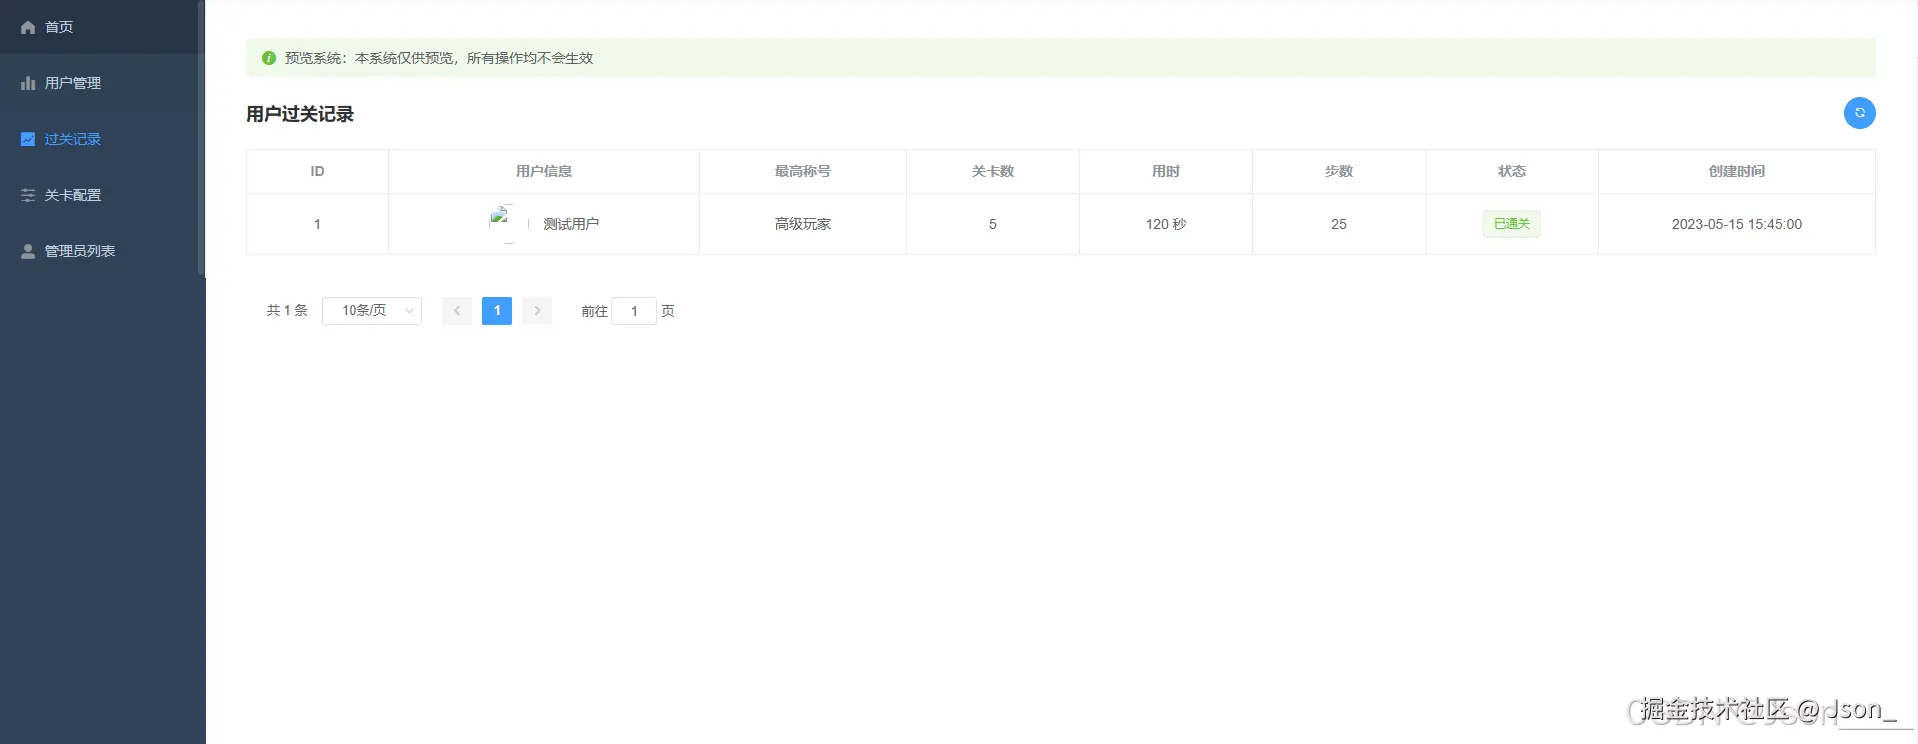This screenshot has height=744, width=1918.
Task: Open the 用户管理 menu item
Action: (100, 83)
